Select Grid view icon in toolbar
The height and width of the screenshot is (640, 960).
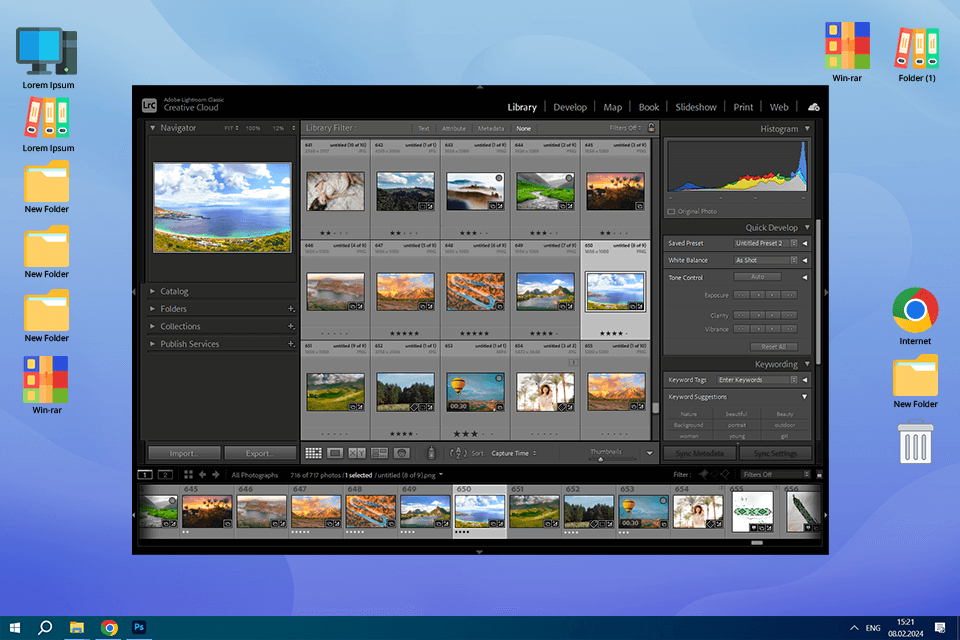coord(313,453)
